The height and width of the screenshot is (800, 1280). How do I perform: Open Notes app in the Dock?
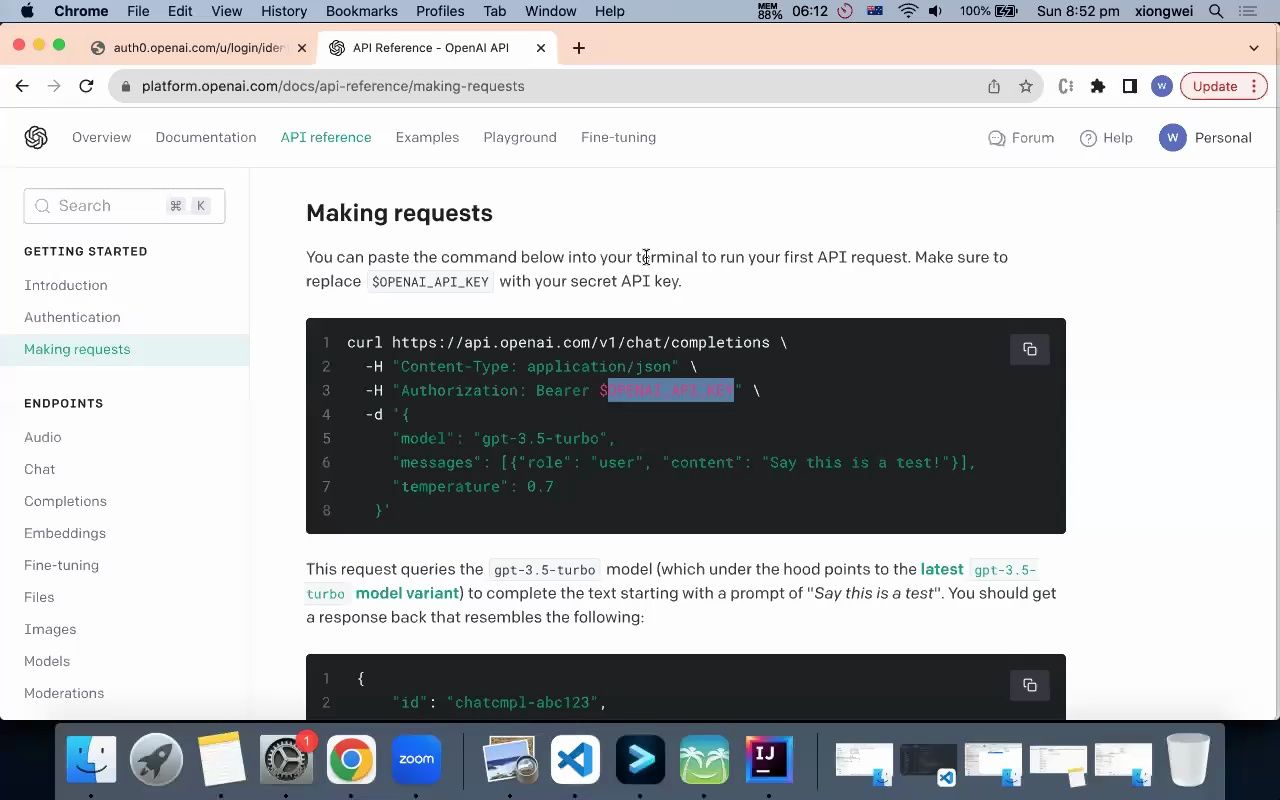[x=221, y=760]
